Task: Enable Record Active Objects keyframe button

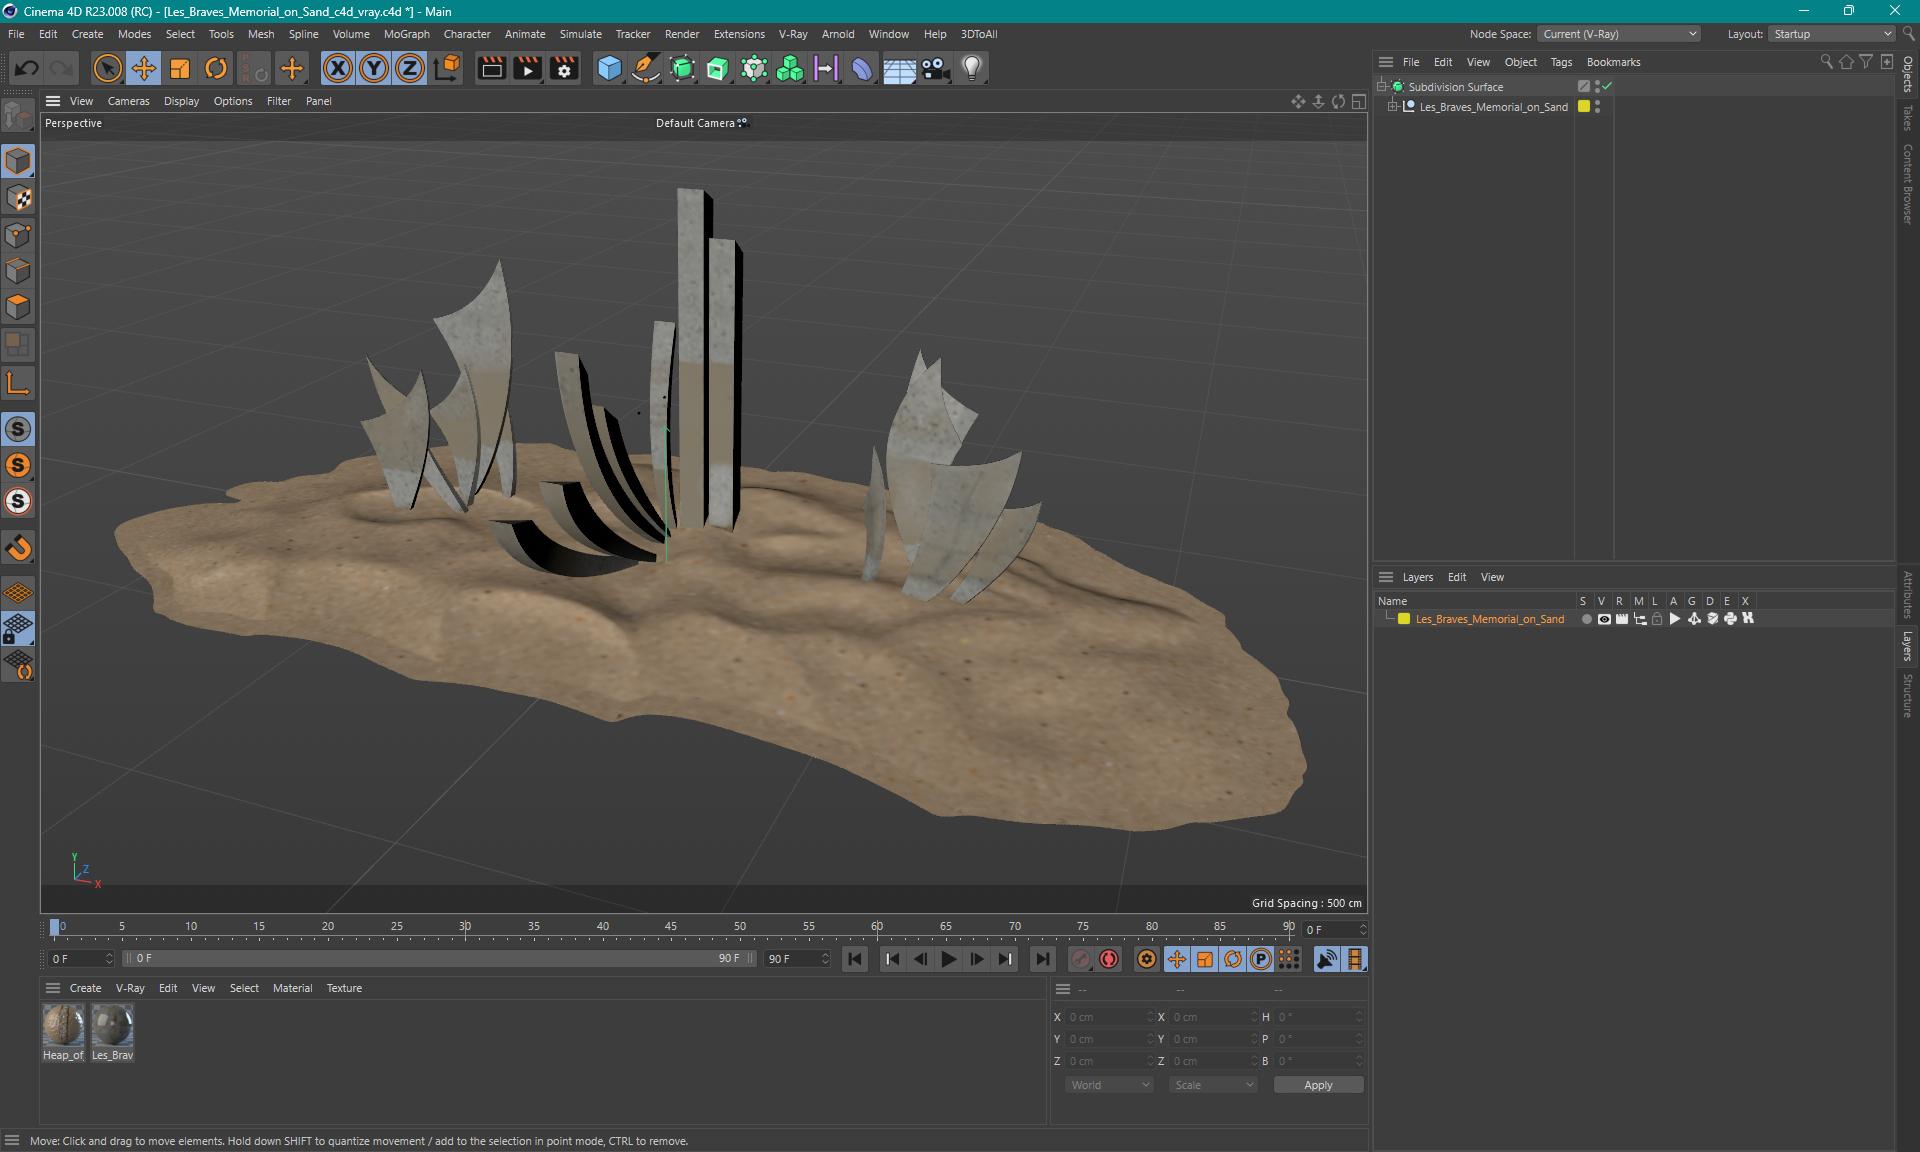Action: (x=1081, y=959)
